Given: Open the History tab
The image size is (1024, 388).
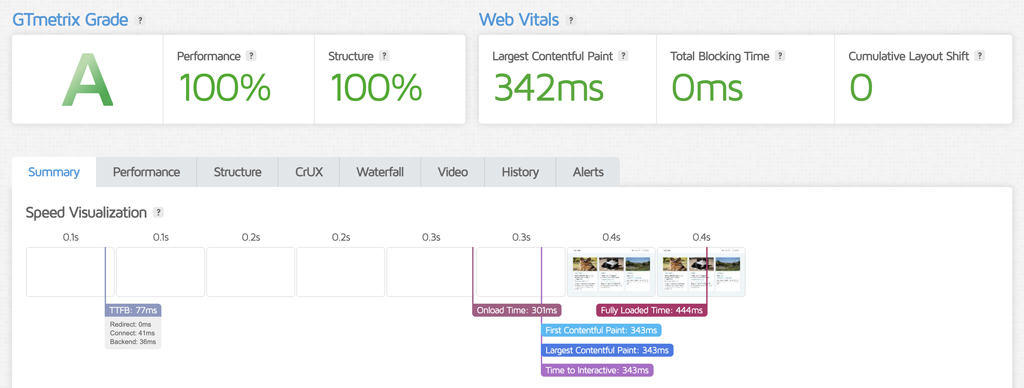Looking at the screenshot, I should tap(520, 172).
